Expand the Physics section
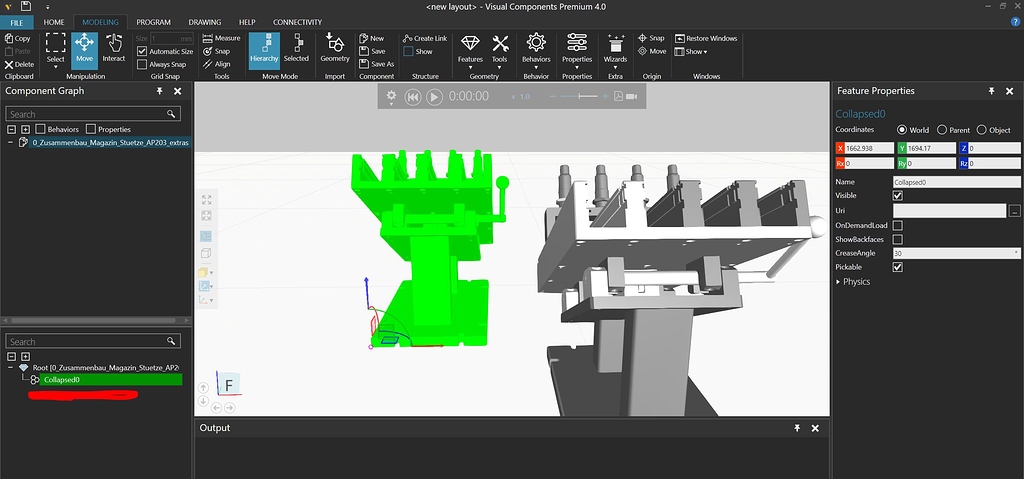The image size is (1024, 479). pyautogui.click(x=840, y=282)
